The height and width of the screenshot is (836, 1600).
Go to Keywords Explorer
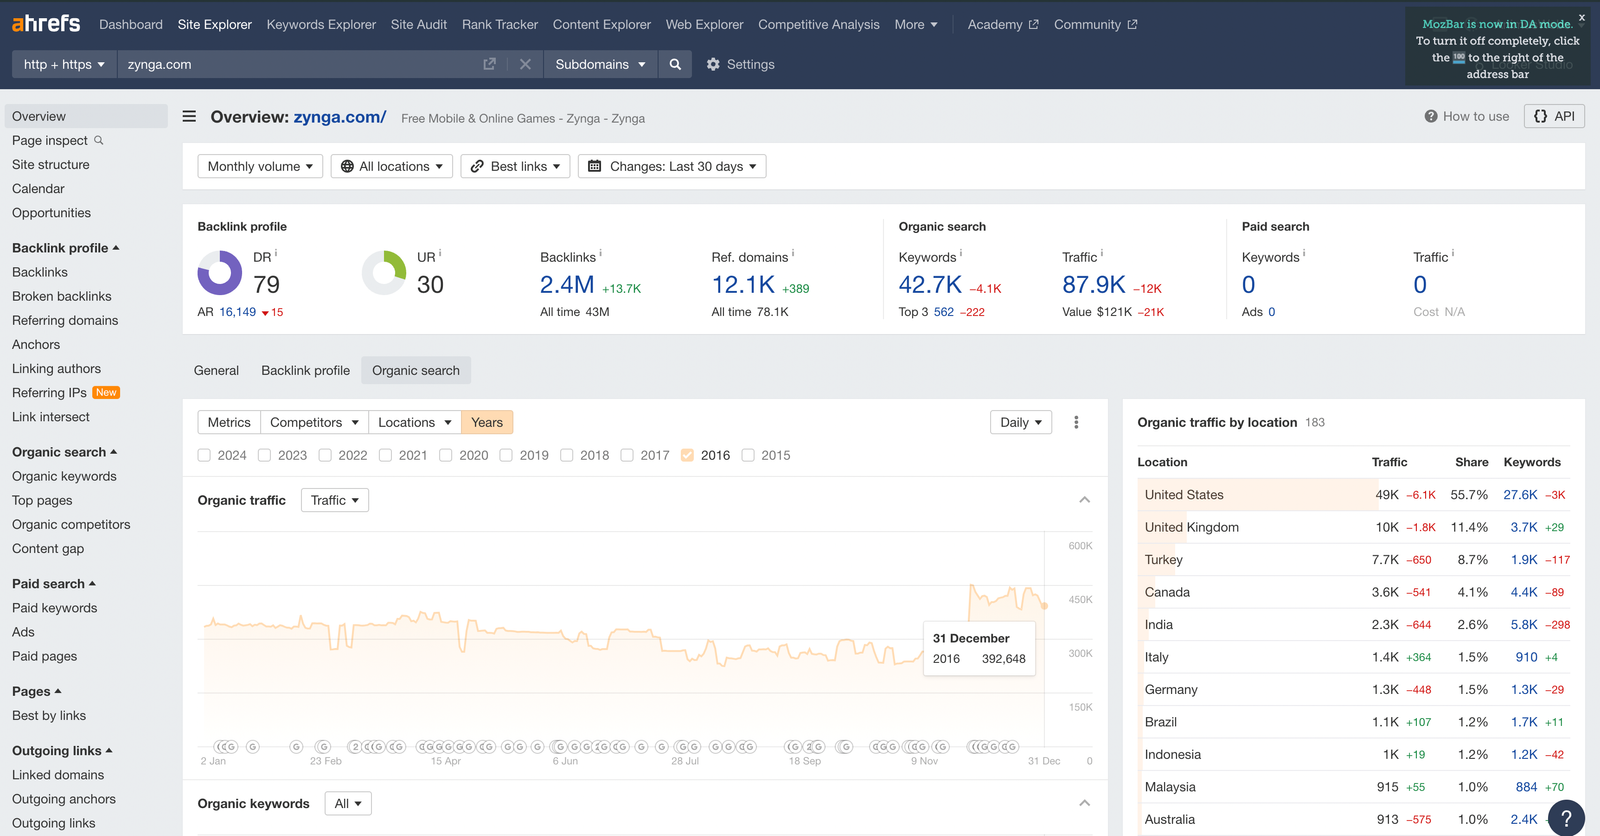click(x=321, y=24)
